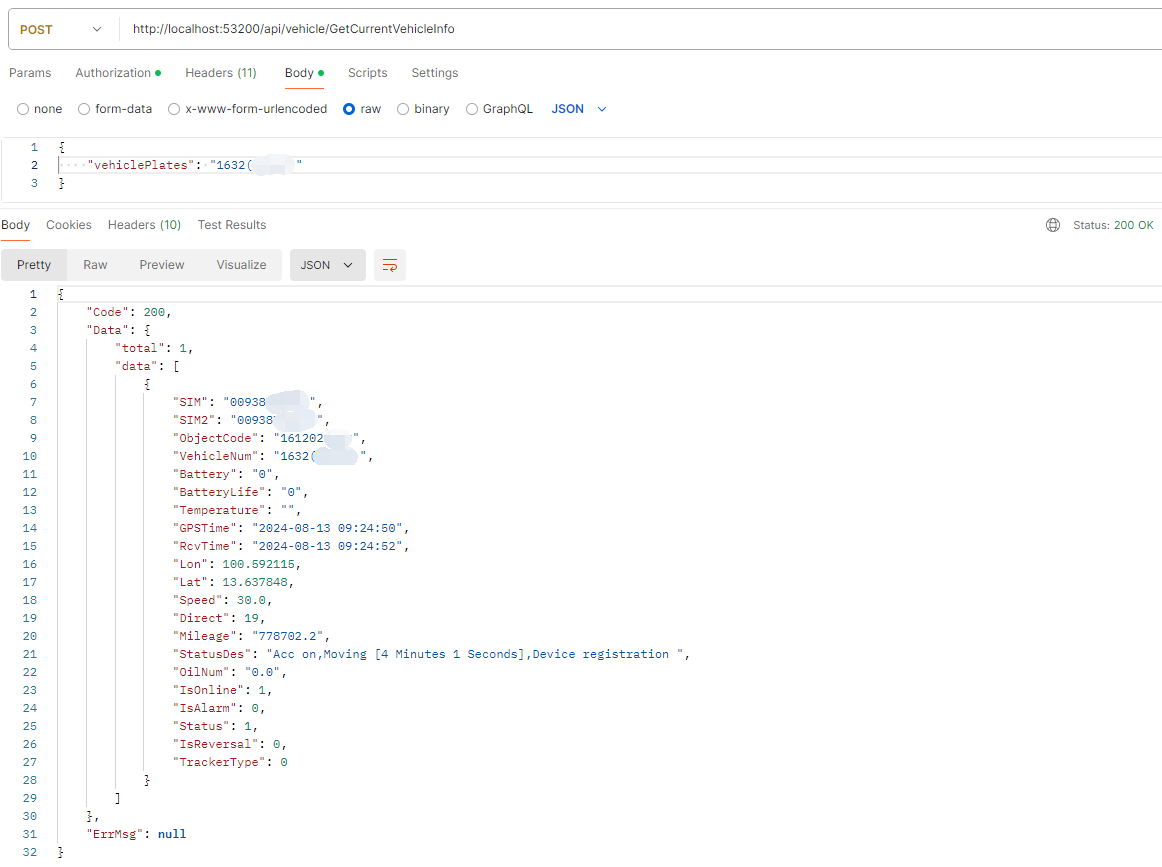Select the form-data radio button

click(84, 109)
